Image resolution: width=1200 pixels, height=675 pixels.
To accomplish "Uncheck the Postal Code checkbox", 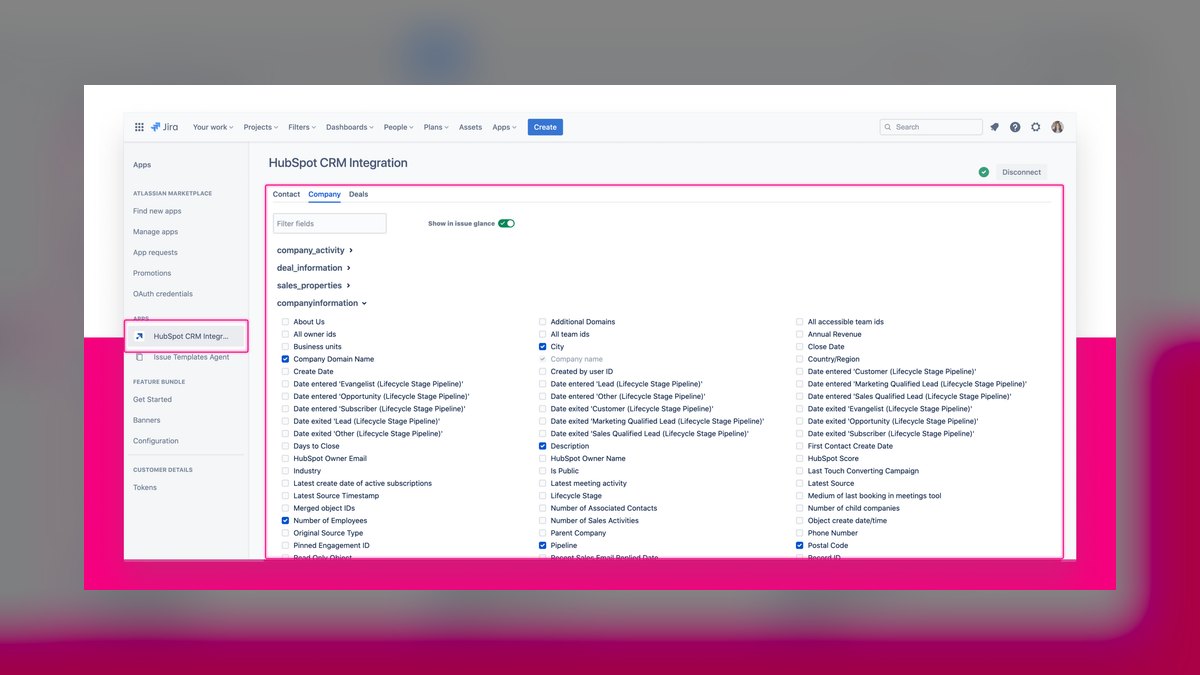I will coord(800,546).
